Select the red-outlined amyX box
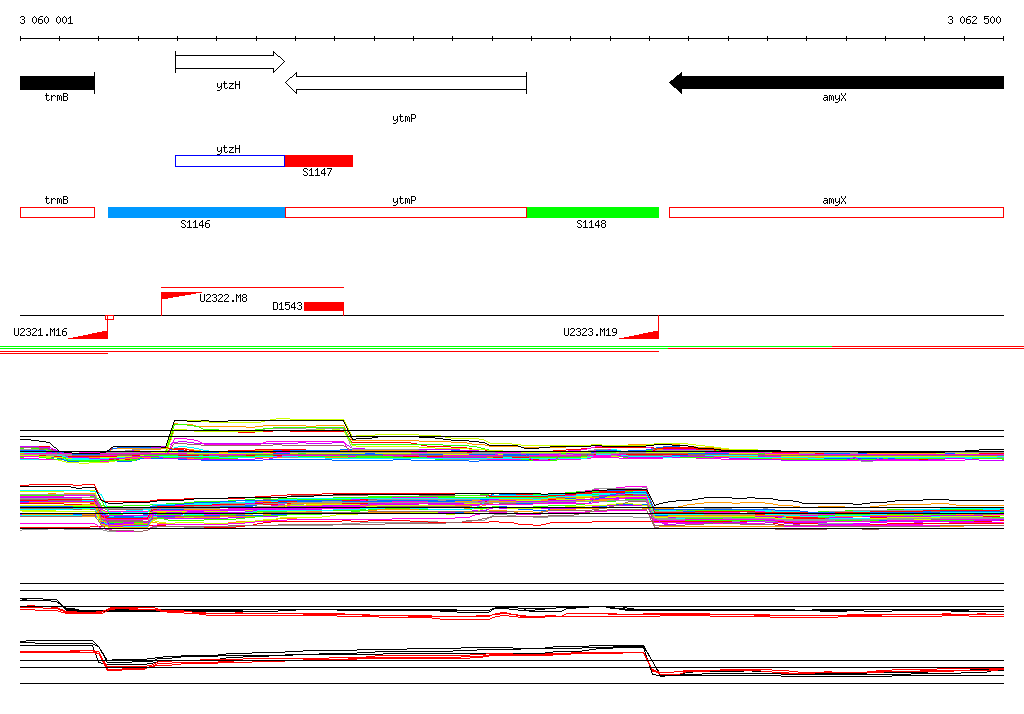1024x714 pixels. coord(837,212)
